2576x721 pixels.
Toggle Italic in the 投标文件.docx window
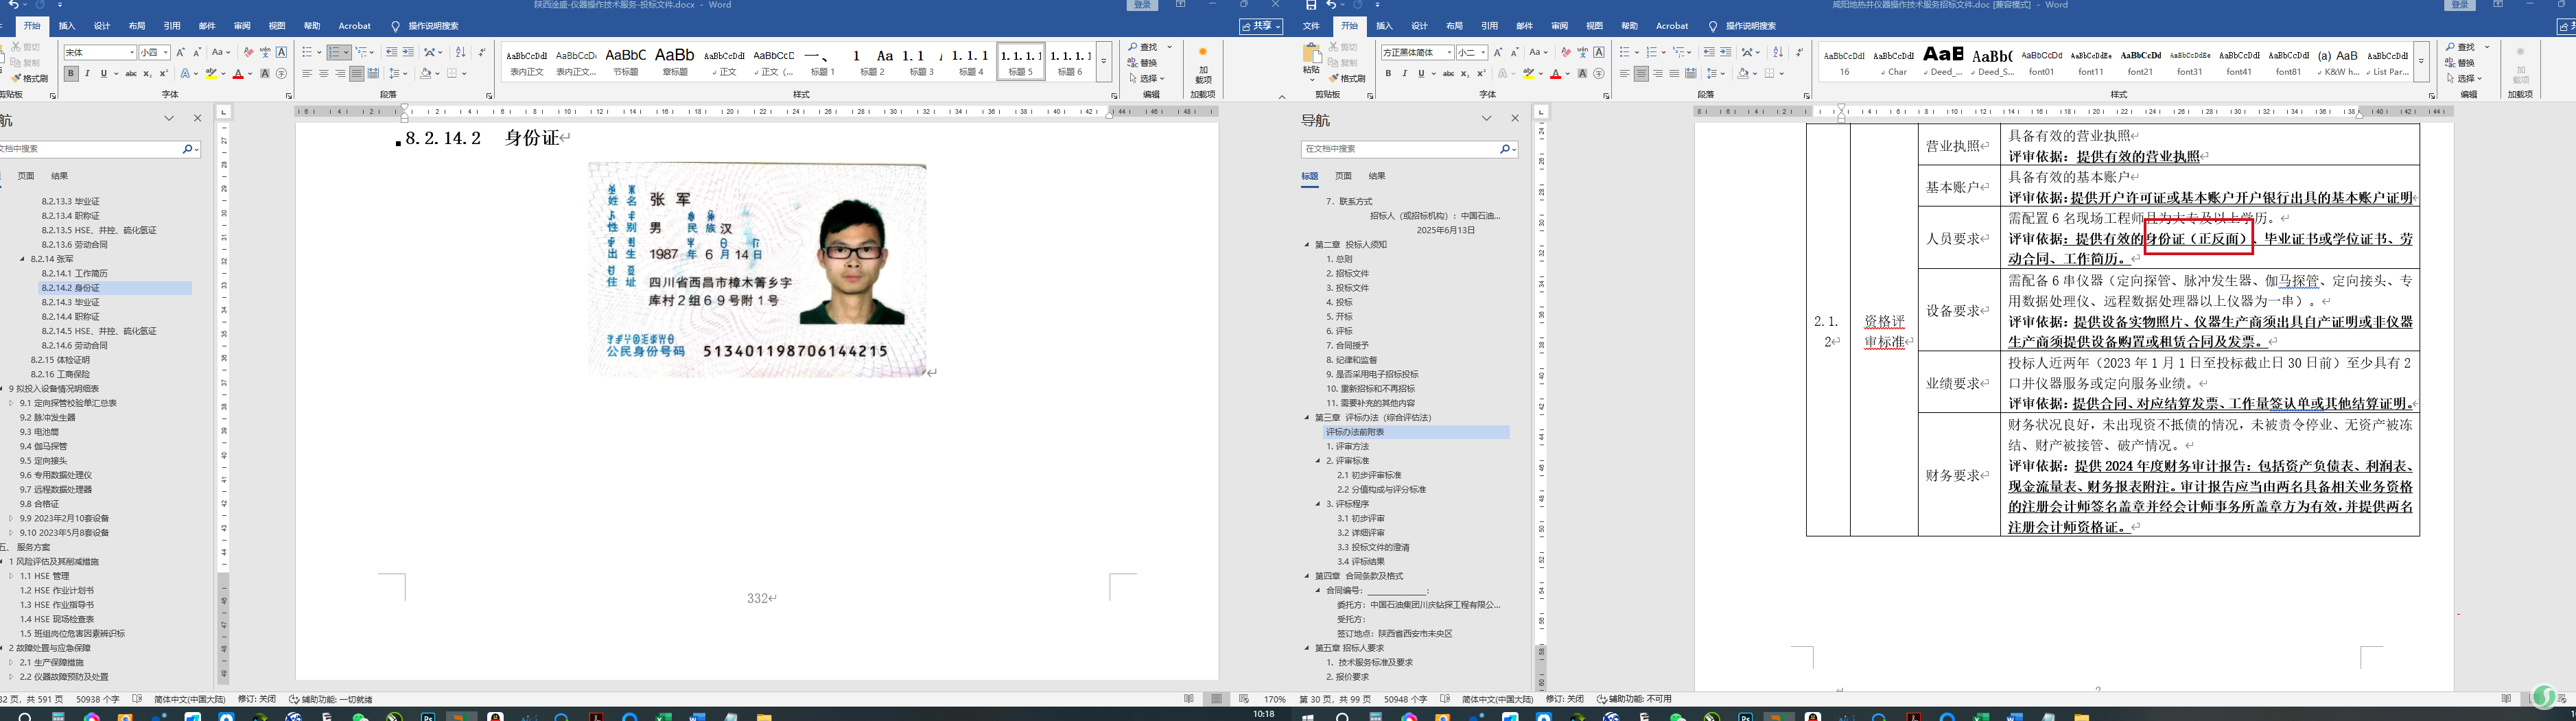pyautogui.click(x=87, y=73)
